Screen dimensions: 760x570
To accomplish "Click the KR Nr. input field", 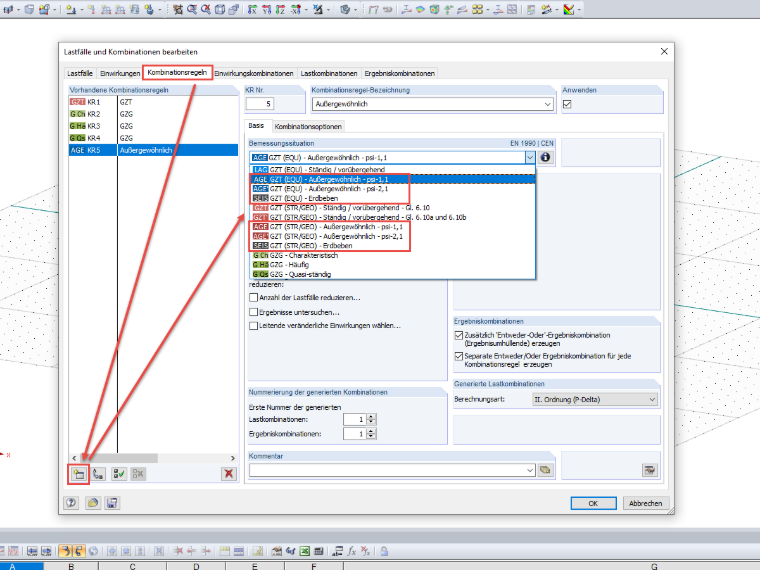I will click(x=260, y=103).
